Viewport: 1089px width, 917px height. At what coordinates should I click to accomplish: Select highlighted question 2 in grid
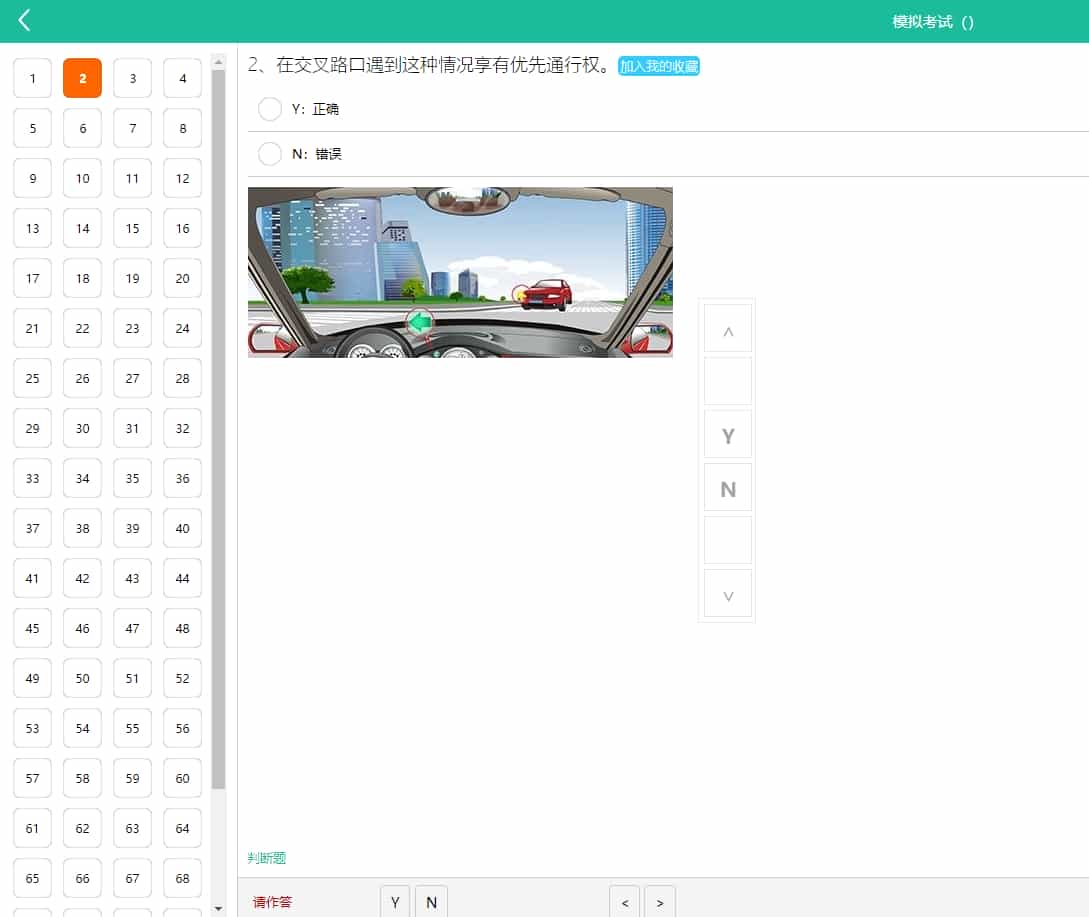click(x=83, y=78)
